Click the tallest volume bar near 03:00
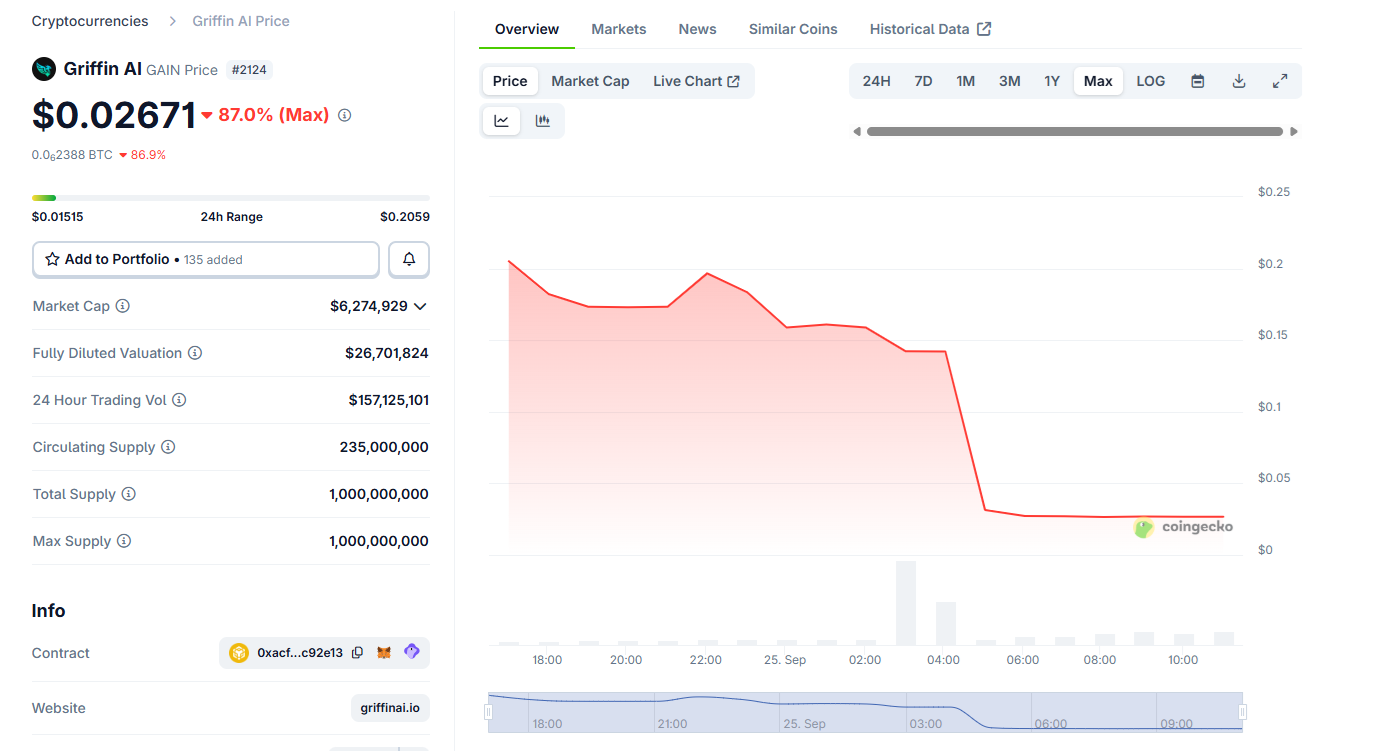The width and height of the screenshot is (1378, 751). [x=906, y=603]
